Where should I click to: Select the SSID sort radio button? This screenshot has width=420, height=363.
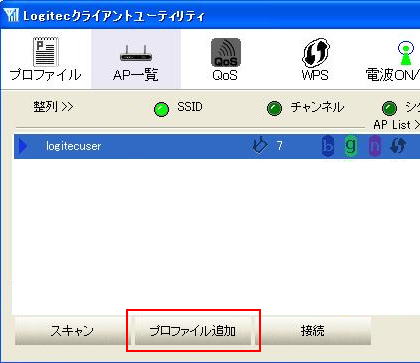click(161, 109)
